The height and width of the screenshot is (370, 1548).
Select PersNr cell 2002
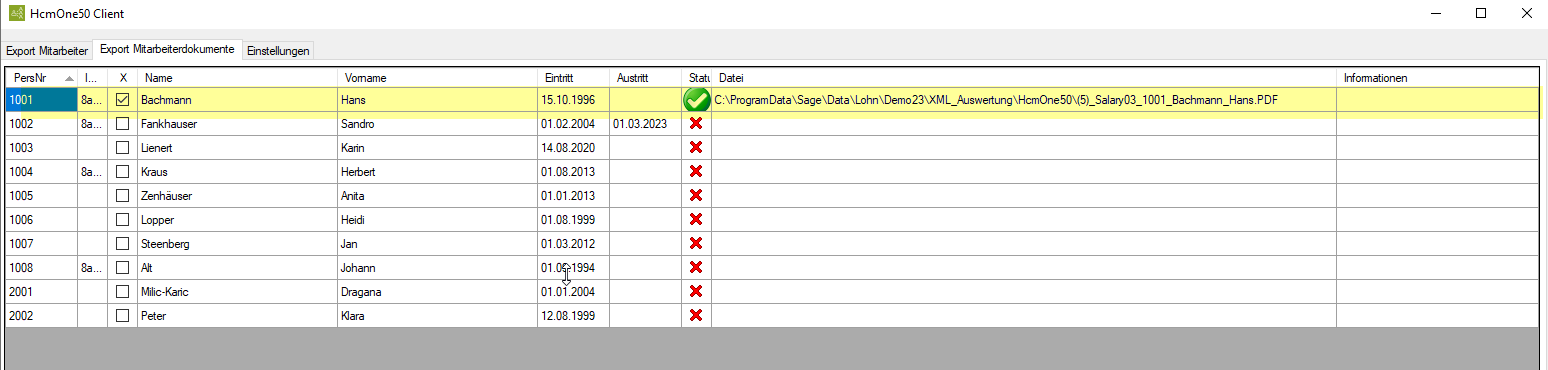(x=42, y=316)
